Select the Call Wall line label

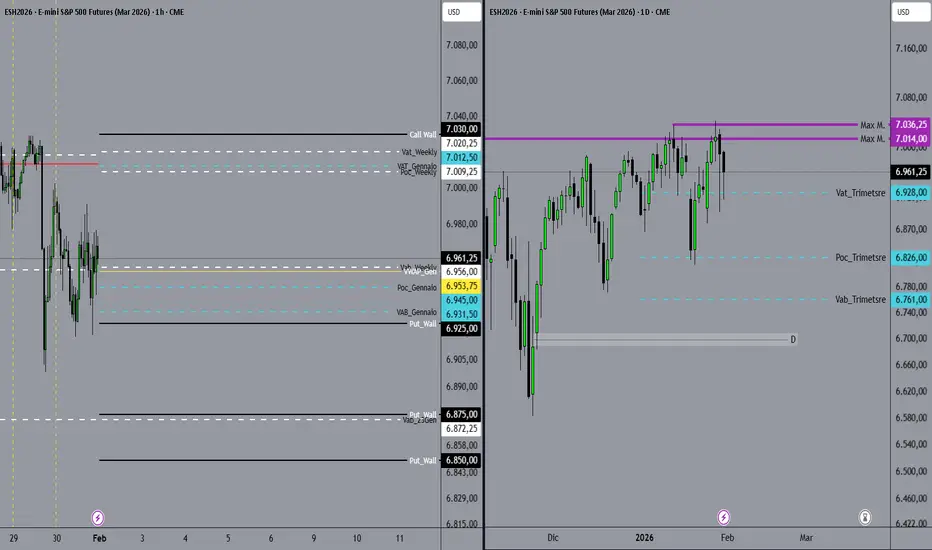(x=423, y=134)
